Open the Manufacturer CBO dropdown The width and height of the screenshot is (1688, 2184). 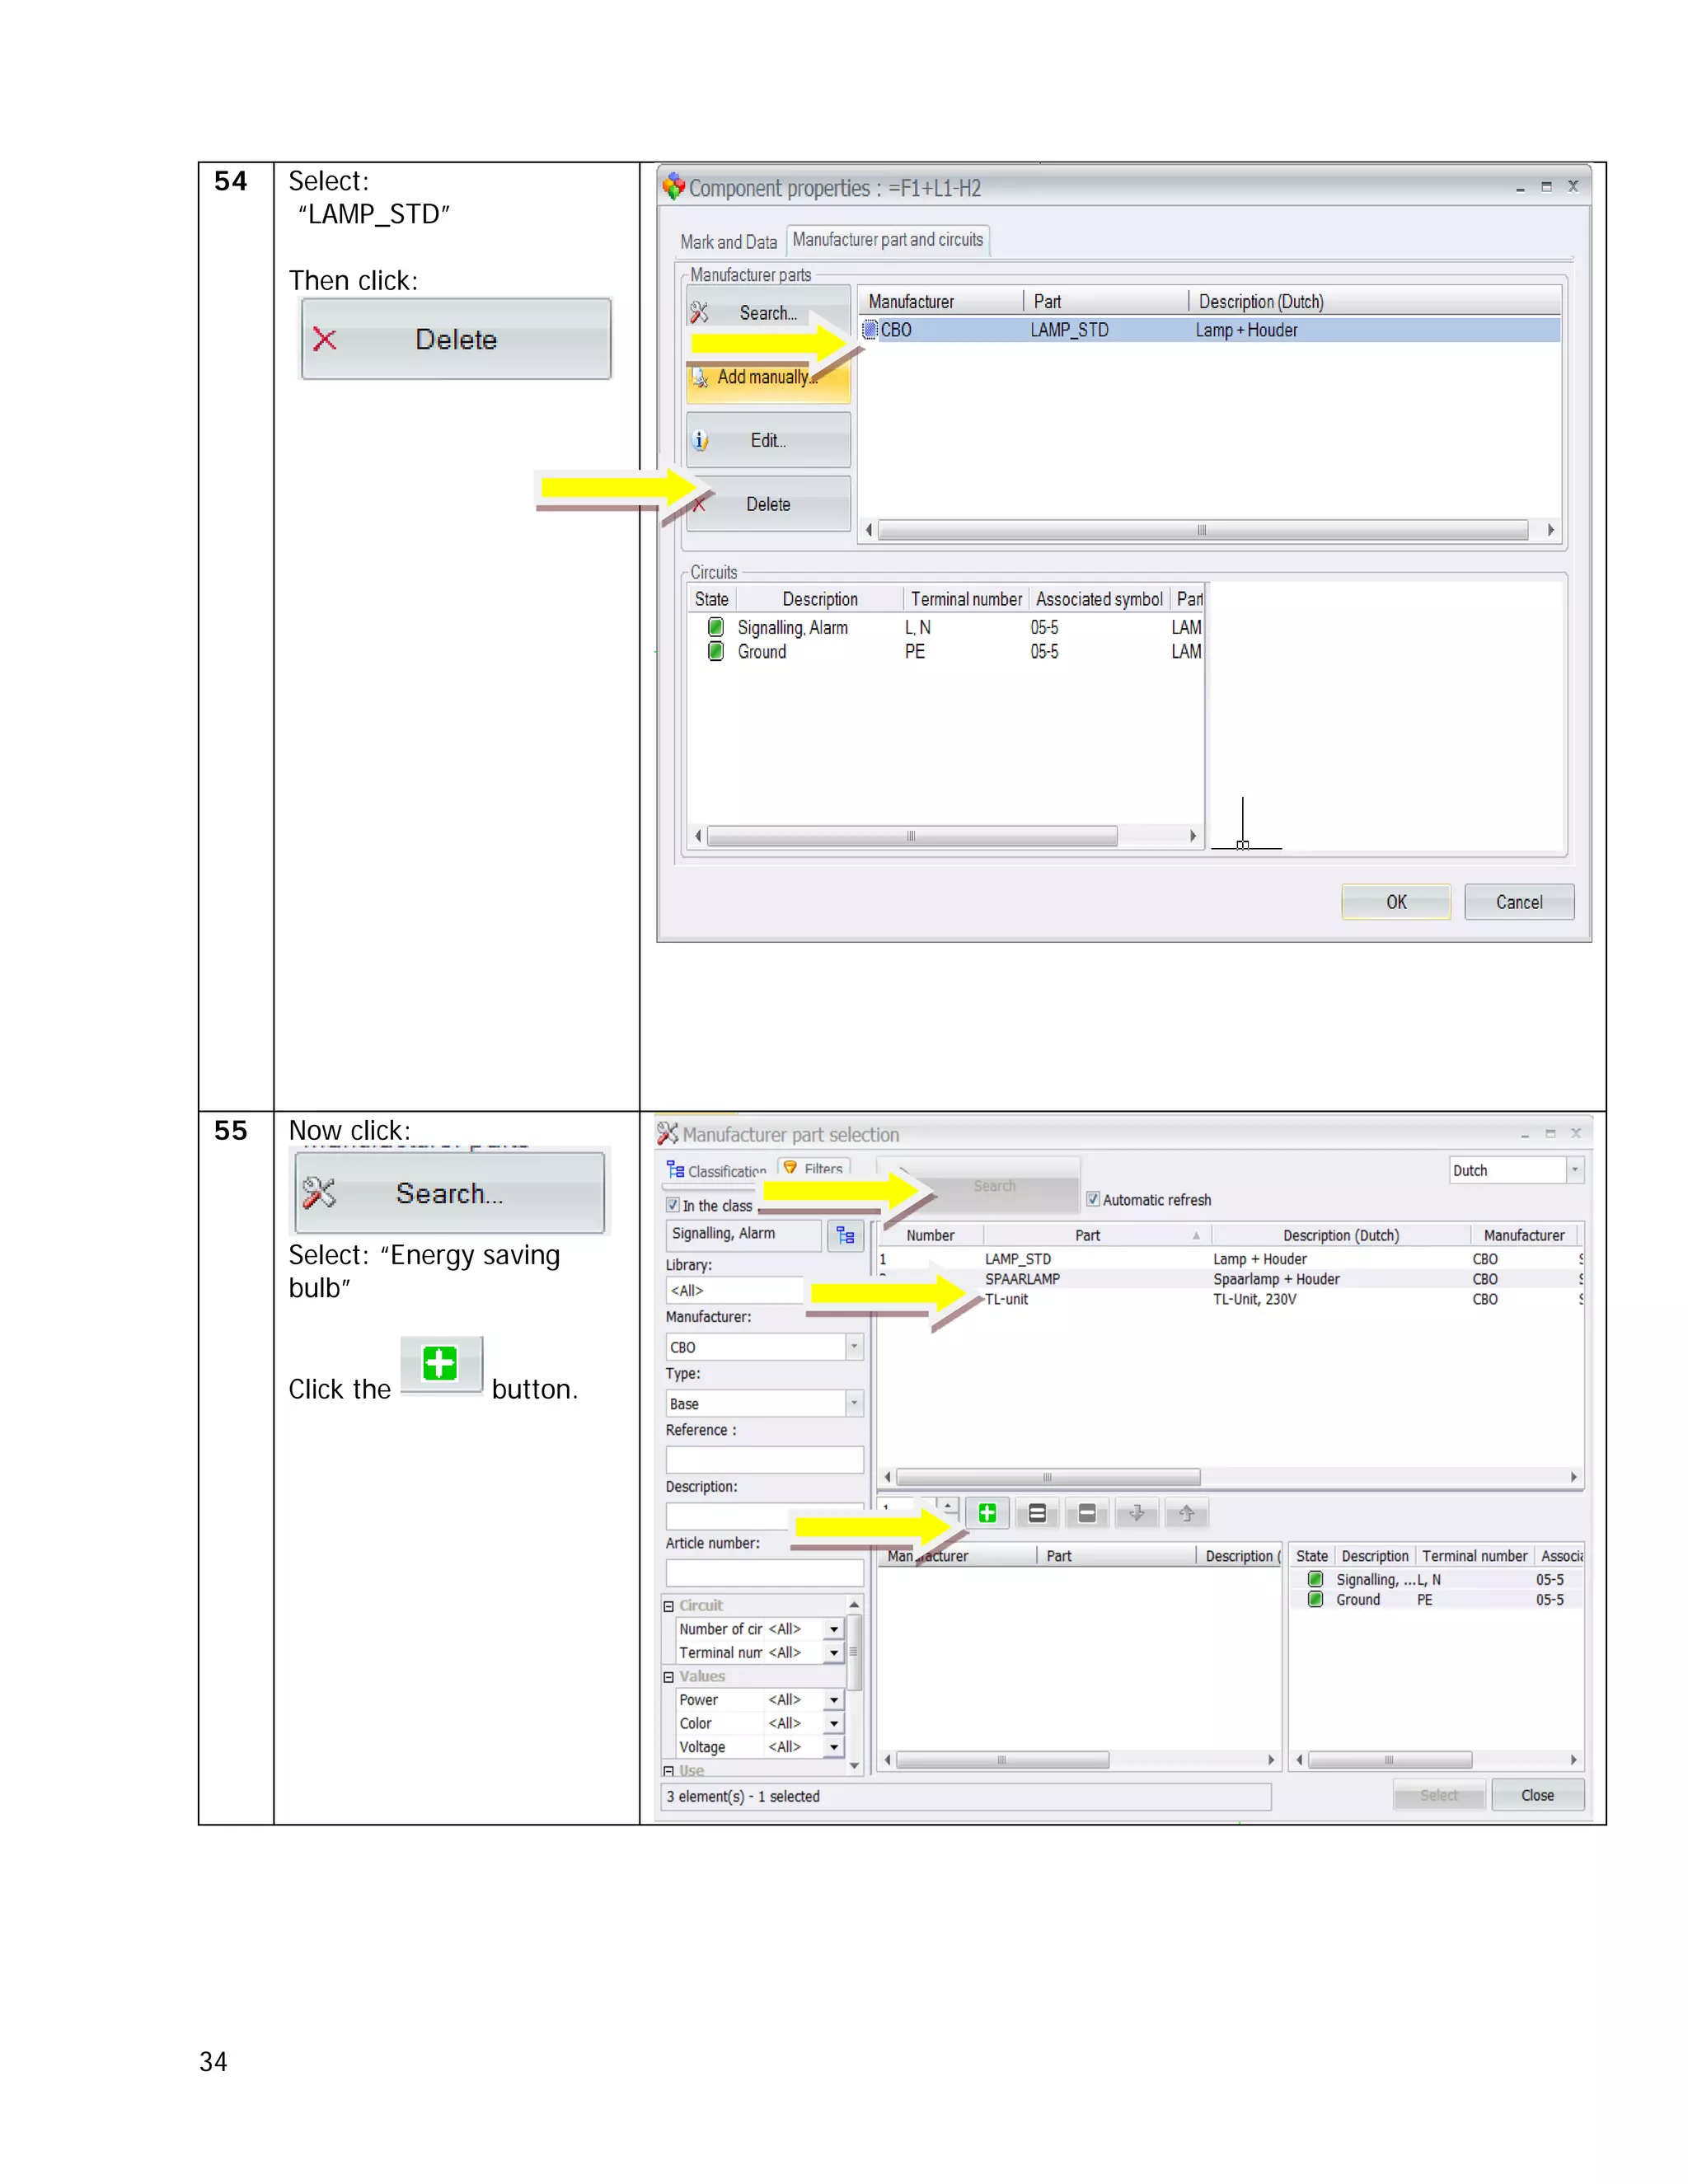click(854, 1347)
